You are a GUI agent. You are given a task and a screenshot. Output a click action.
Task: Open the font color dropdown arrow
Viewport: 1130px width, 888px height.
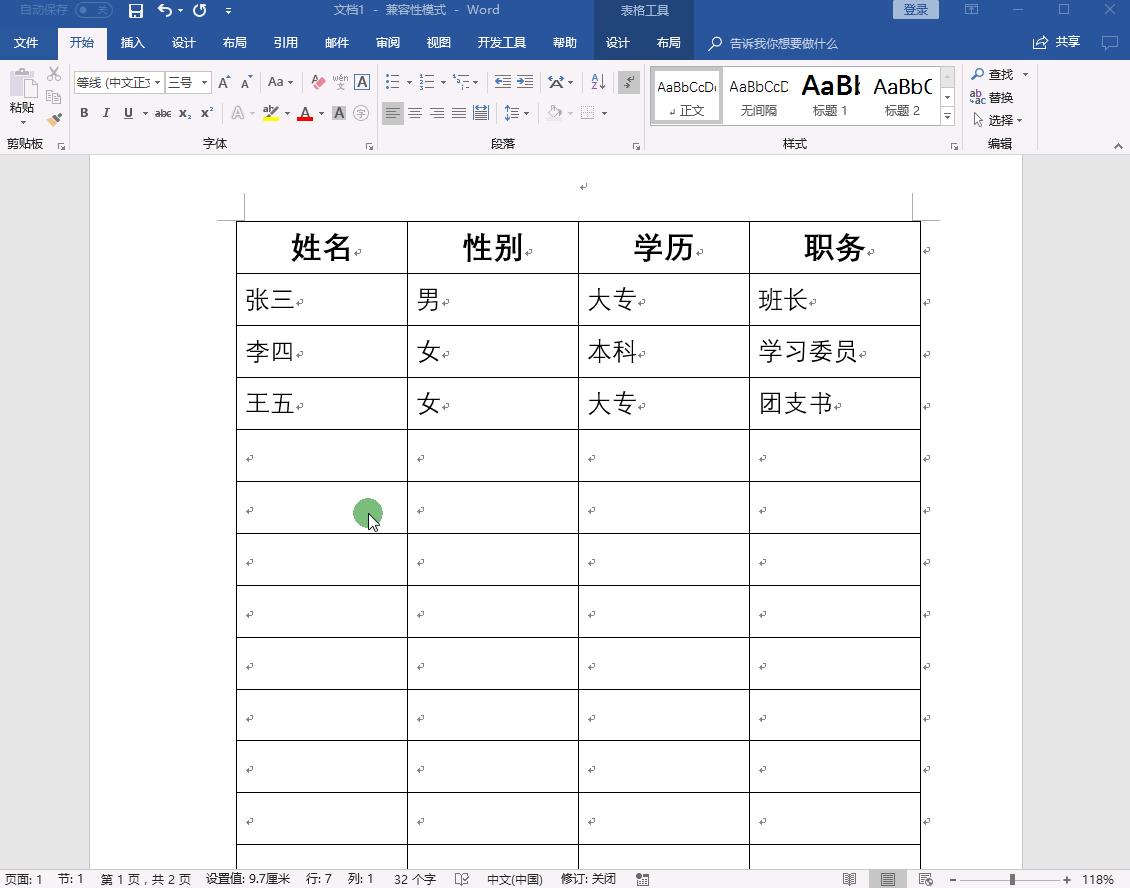tap(319, 115)
